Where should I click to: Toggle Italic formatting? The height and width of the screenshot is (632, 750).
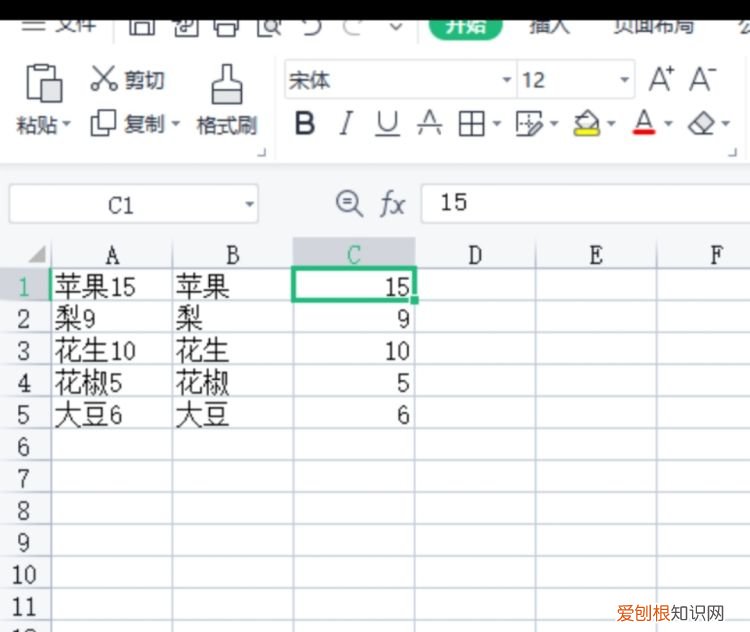click(x=346, y=124)
